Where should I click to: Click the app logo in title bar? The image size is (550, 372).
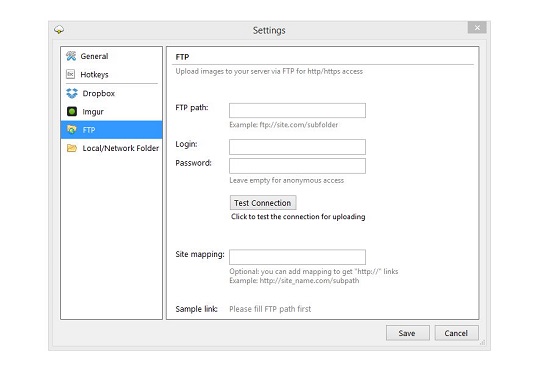click(59, 30)
